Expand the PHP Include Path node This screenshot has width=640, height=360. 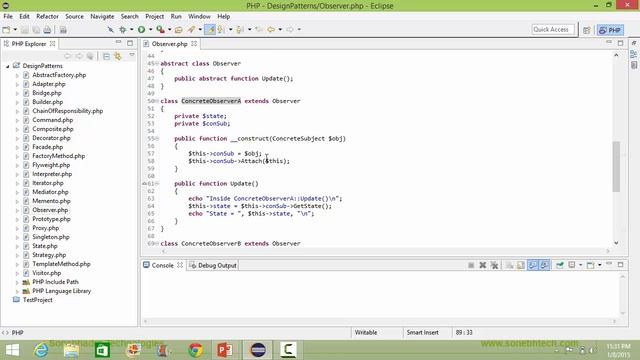click(x=17, y=282)
